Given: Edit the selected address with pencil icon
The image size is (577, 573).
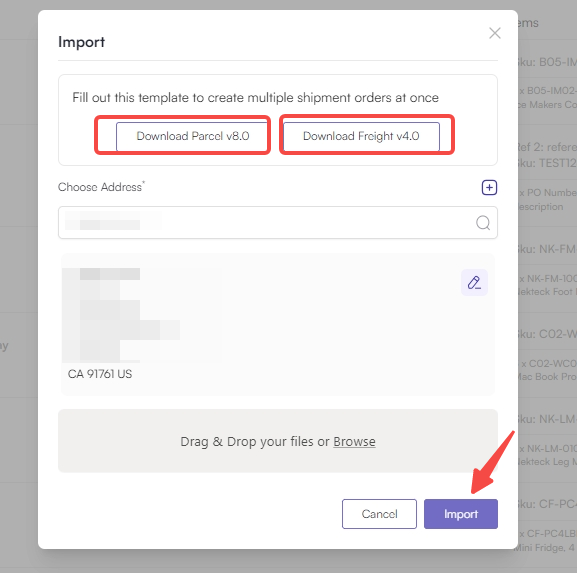Looking at the screenshot, I should pos(474,283).
